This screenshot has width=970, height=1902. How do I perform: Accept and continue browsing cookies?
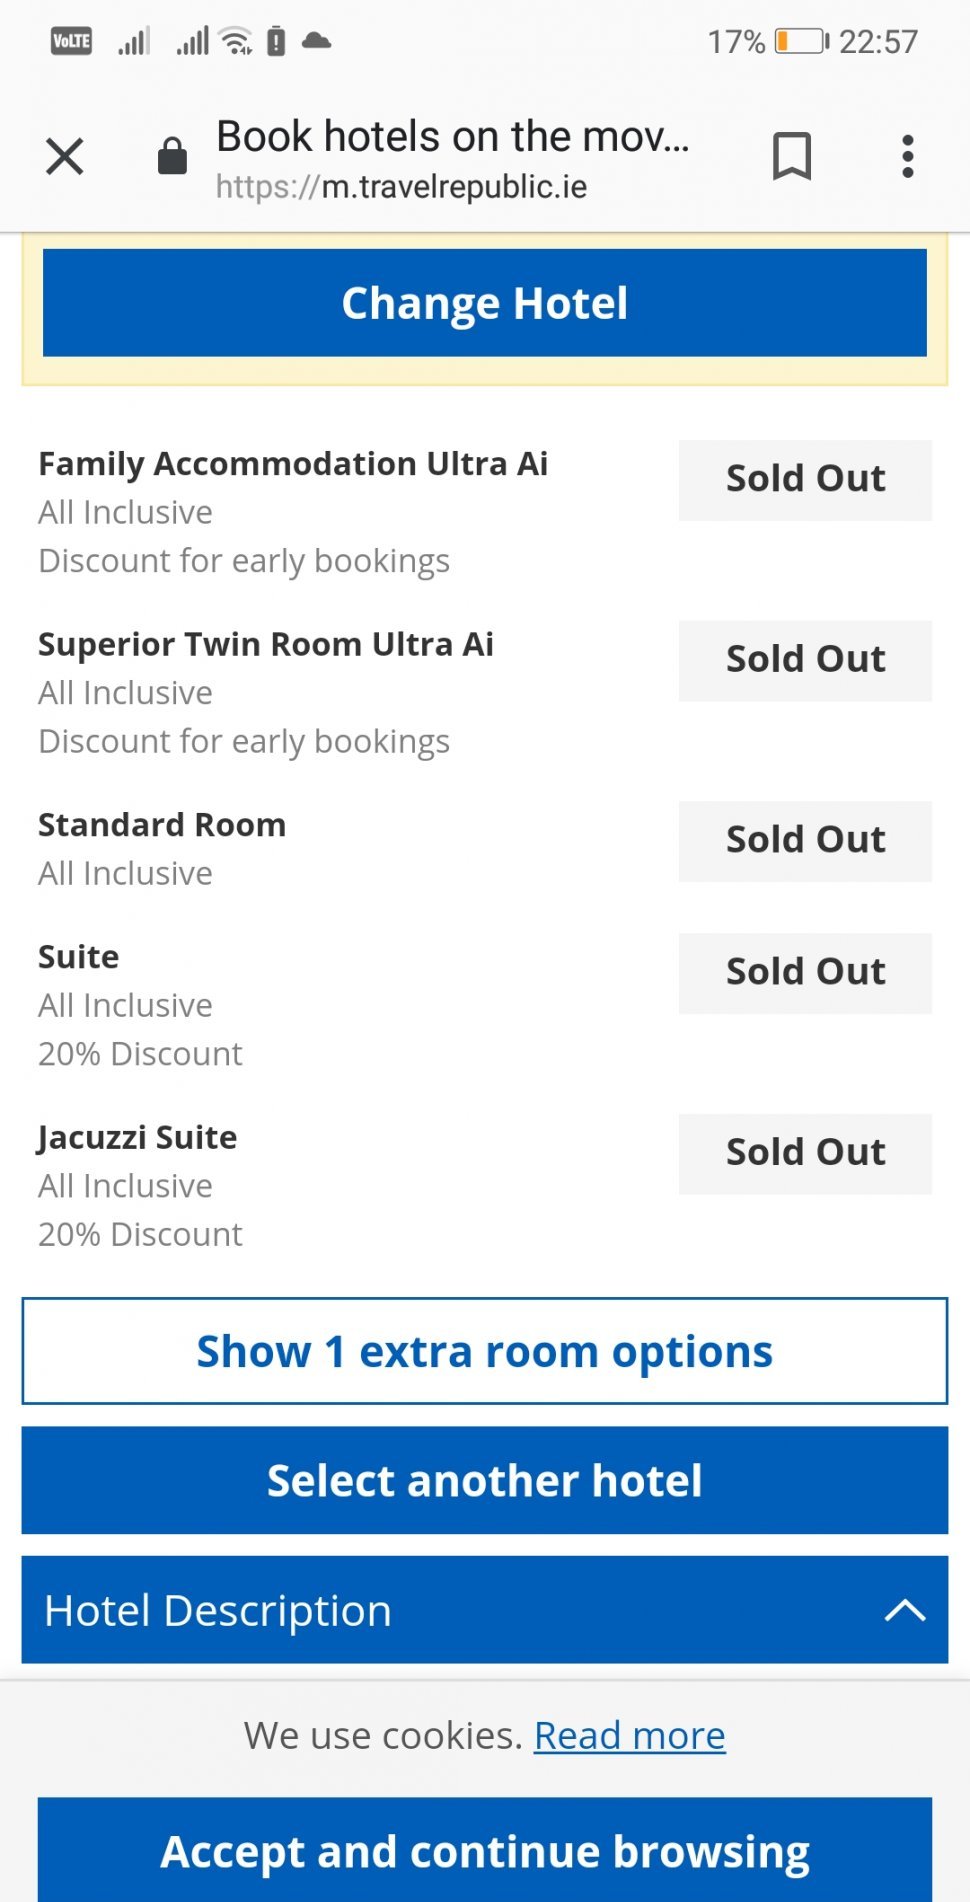(484, 1851)
